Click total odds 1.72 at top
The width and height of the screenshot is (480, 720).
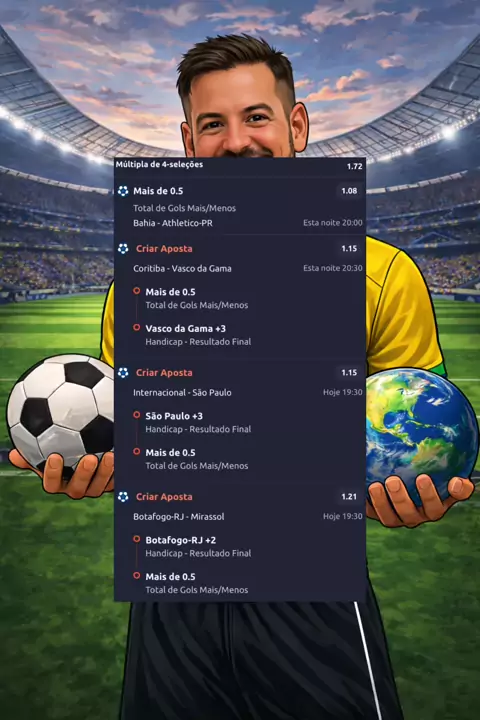[x=355, y=166]
